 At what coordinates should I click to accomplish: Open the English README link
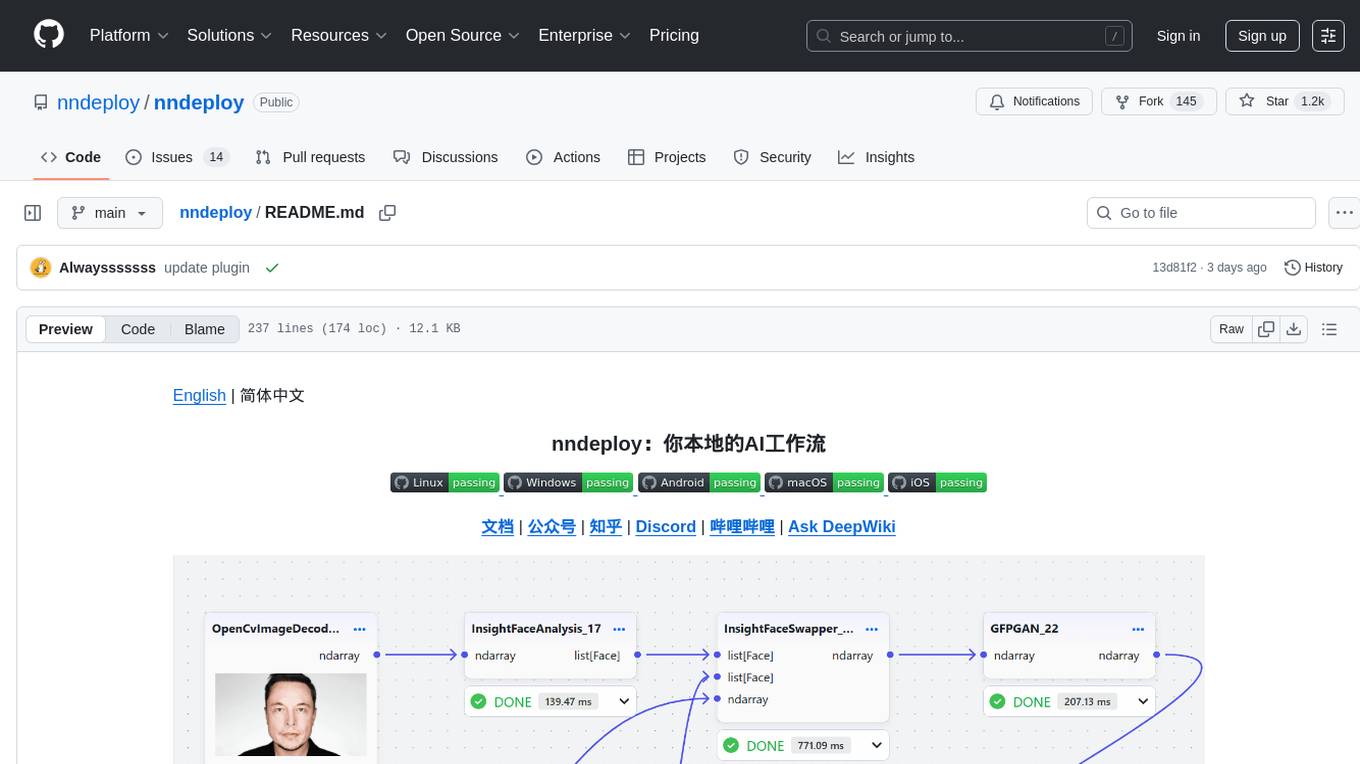tap(199, 395)
